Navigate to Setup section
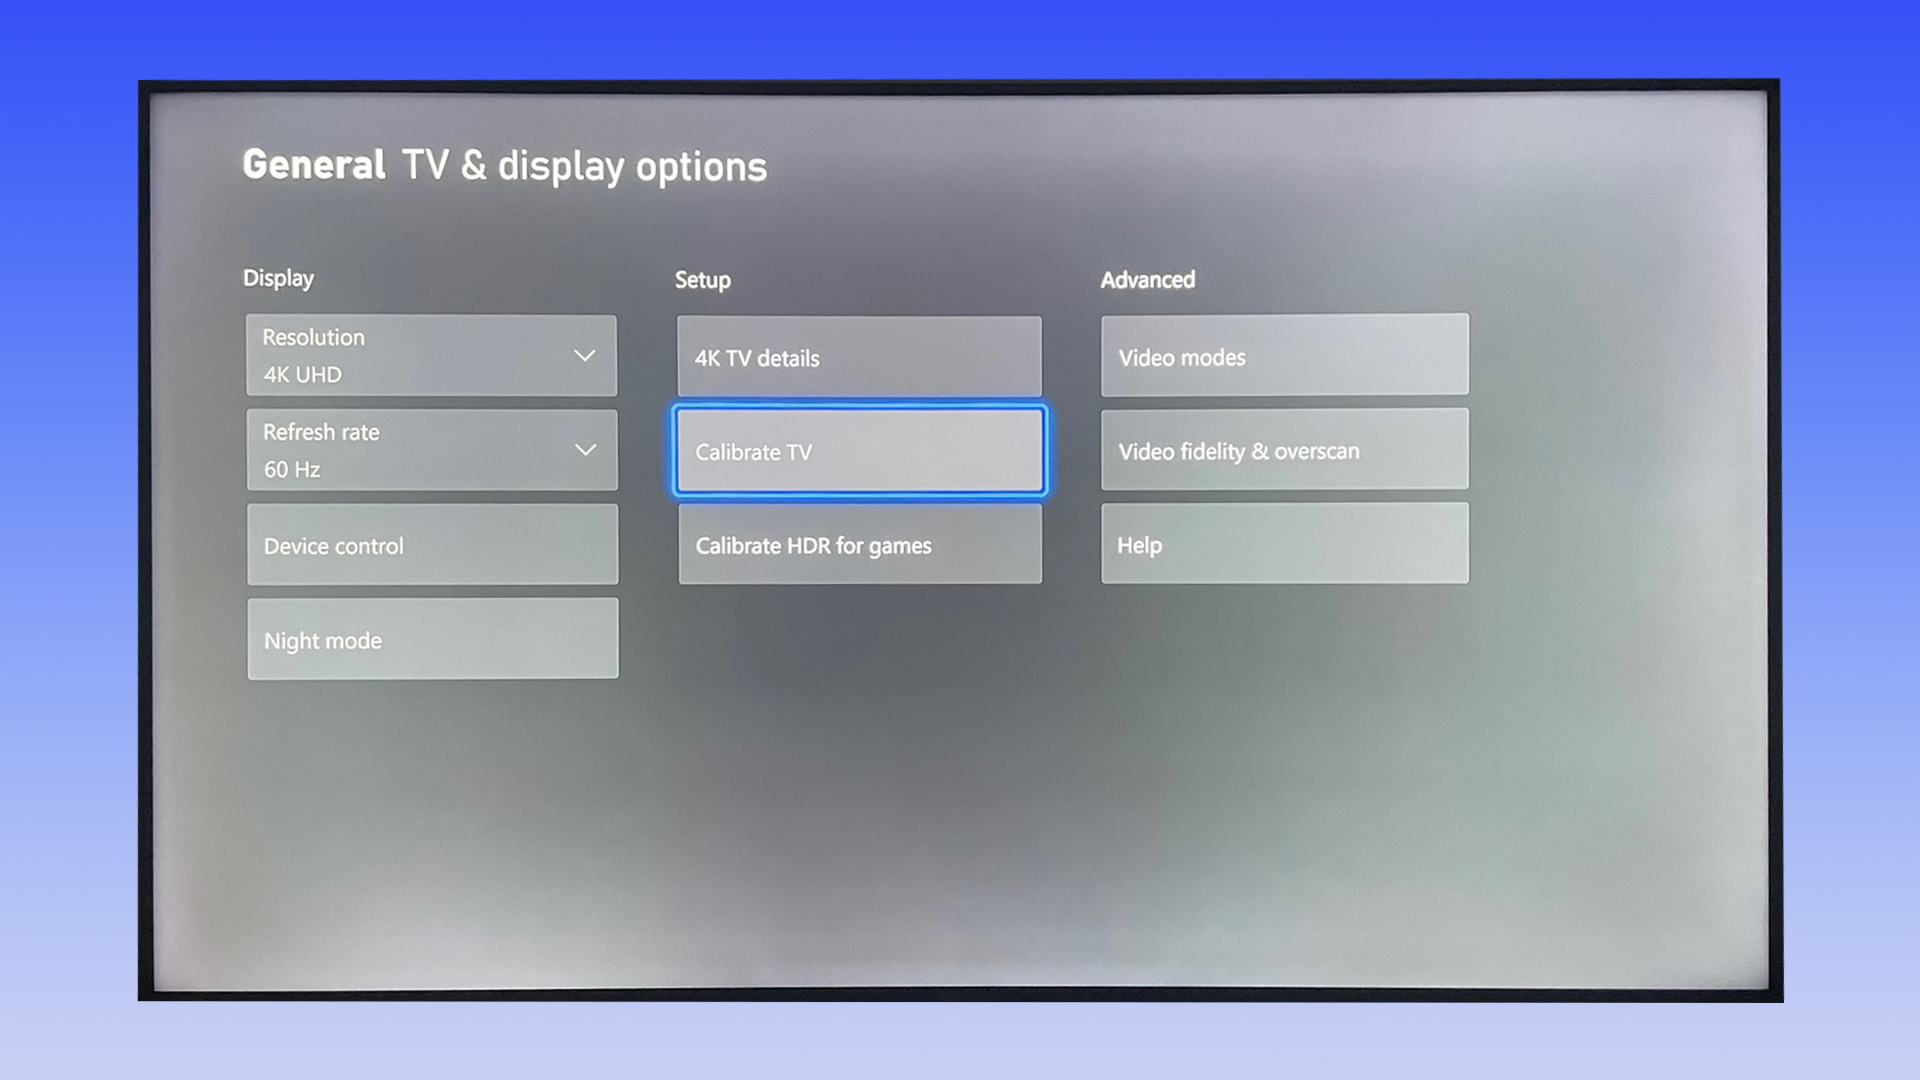 [703, 278]
